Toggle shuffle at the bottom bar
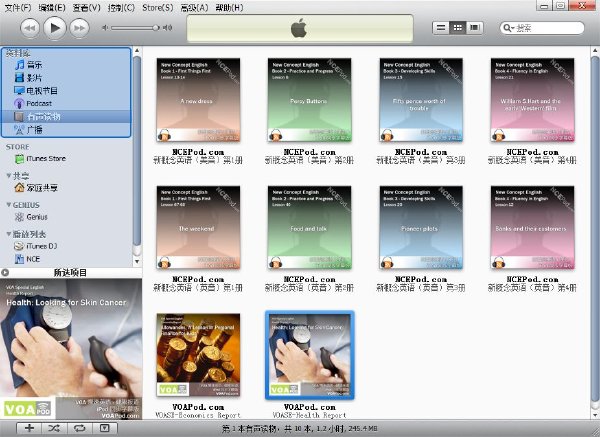Screen dimensions: 600x437 click(54, 428)
